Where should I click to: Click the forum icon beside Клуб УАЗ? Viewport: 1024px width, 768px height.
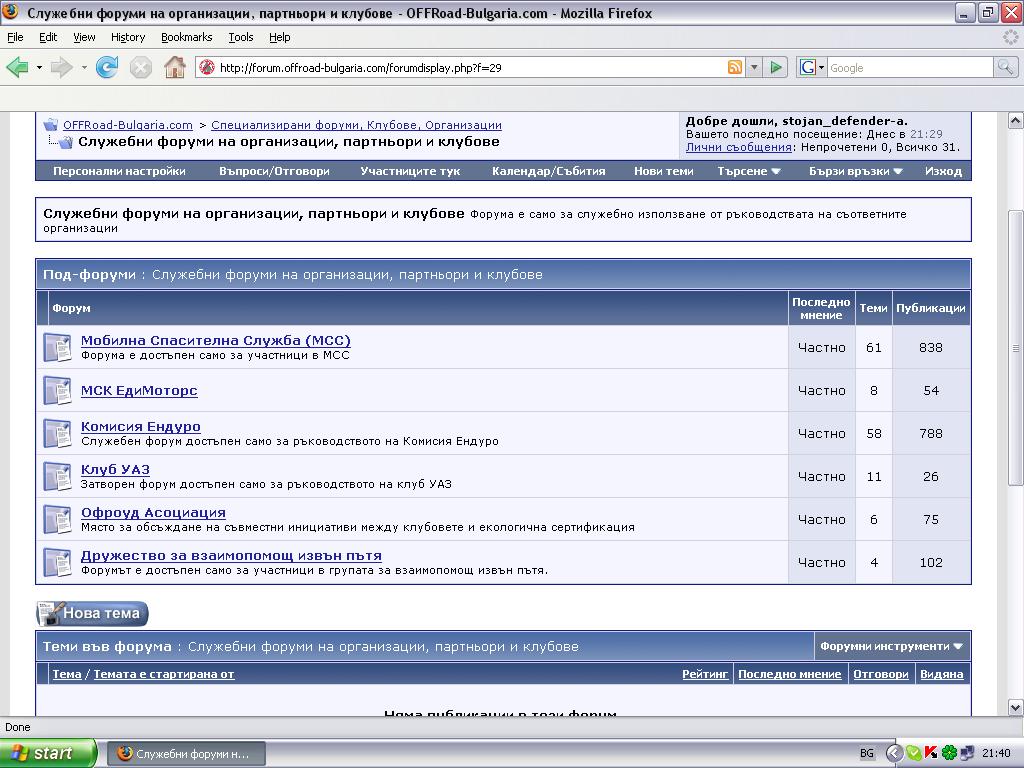tap(57, 476)
